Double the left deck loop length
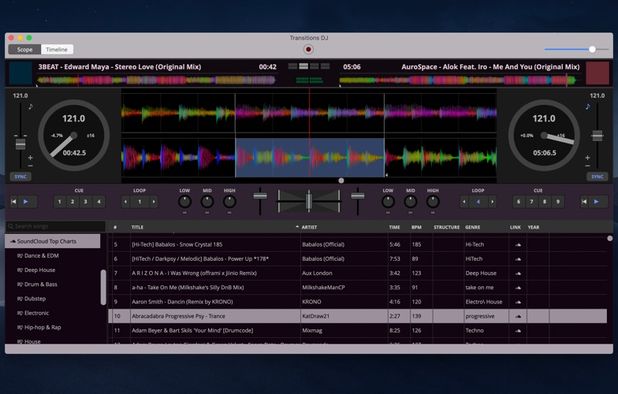Screen dimensions: 618x394 [154, 202]
